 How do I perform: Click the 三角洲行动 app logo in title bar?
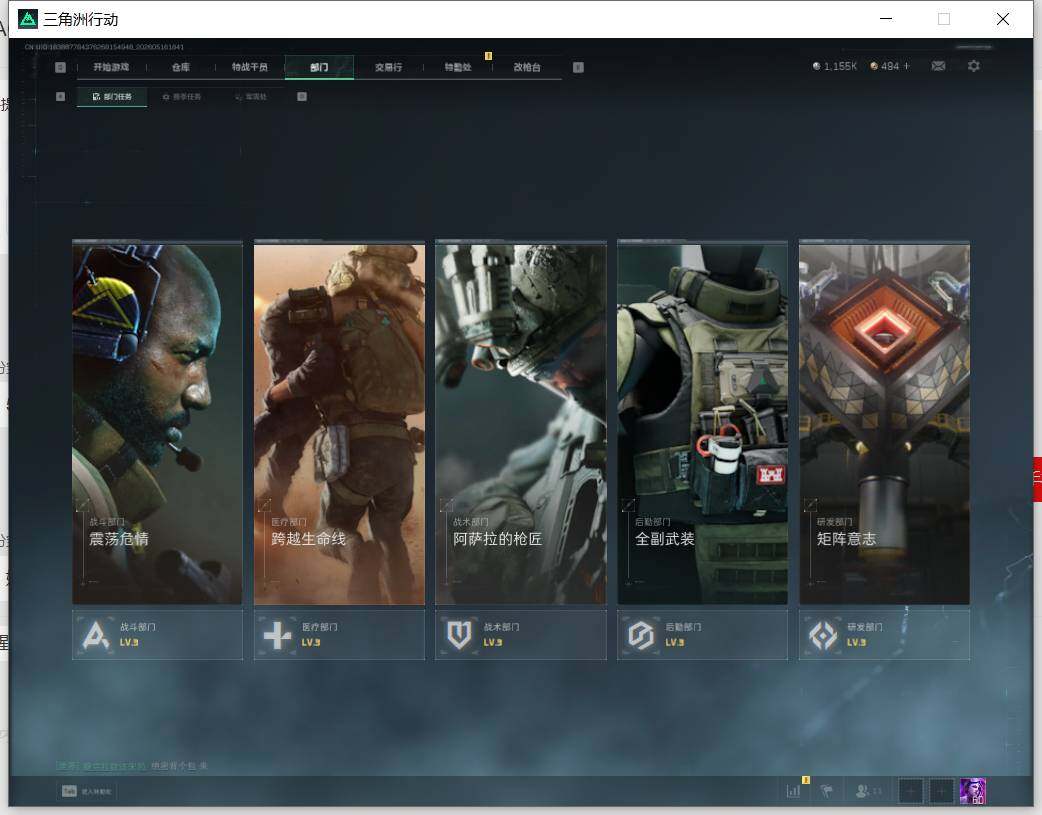[28, 19]
